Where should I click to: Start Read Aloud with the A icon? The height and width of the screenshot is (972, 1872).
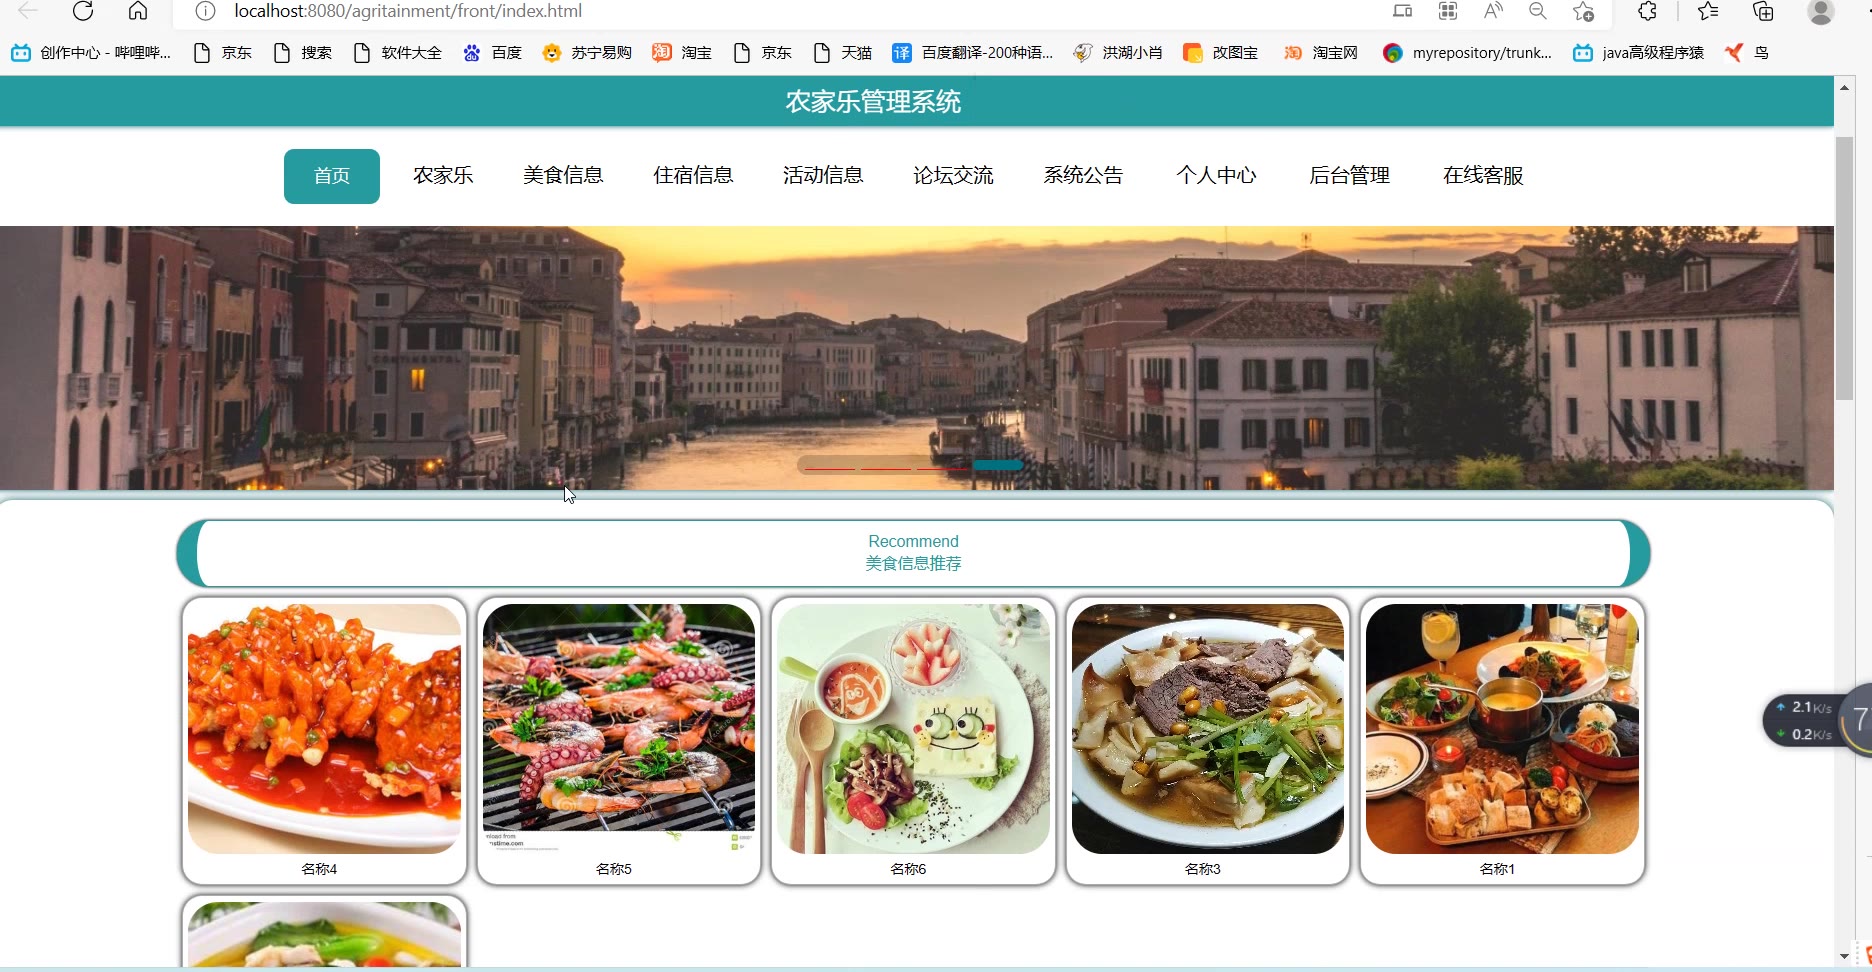(x=1493, y=11)
